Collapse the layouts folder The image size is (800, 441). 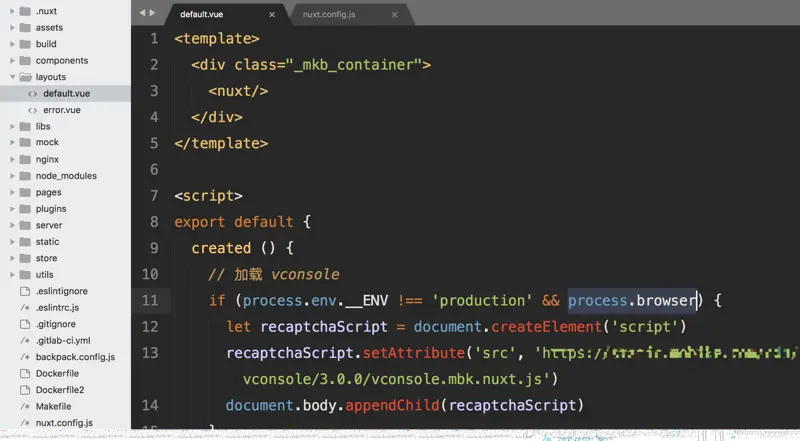click(13, 77)
